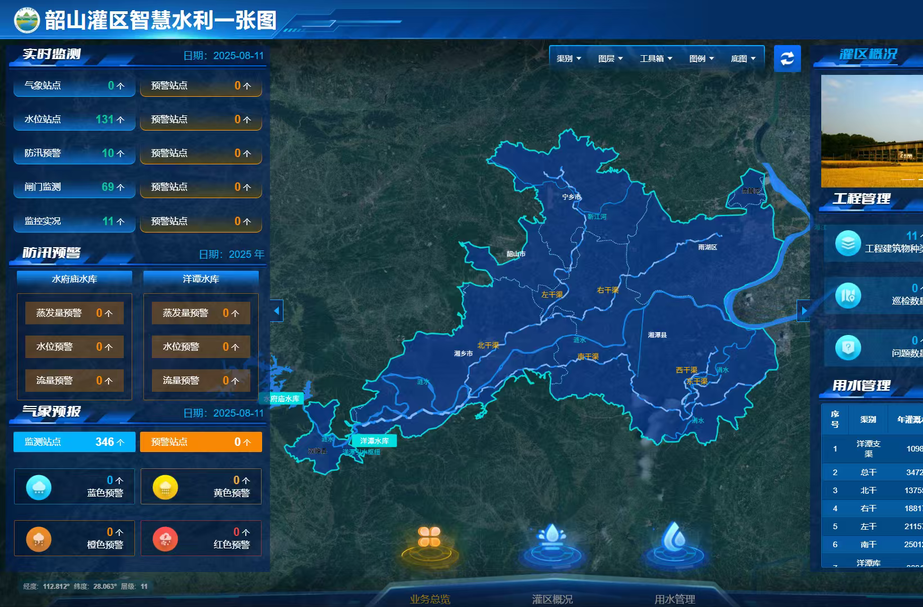Click the 用水管理 water drop icon

tap(675, 538)
